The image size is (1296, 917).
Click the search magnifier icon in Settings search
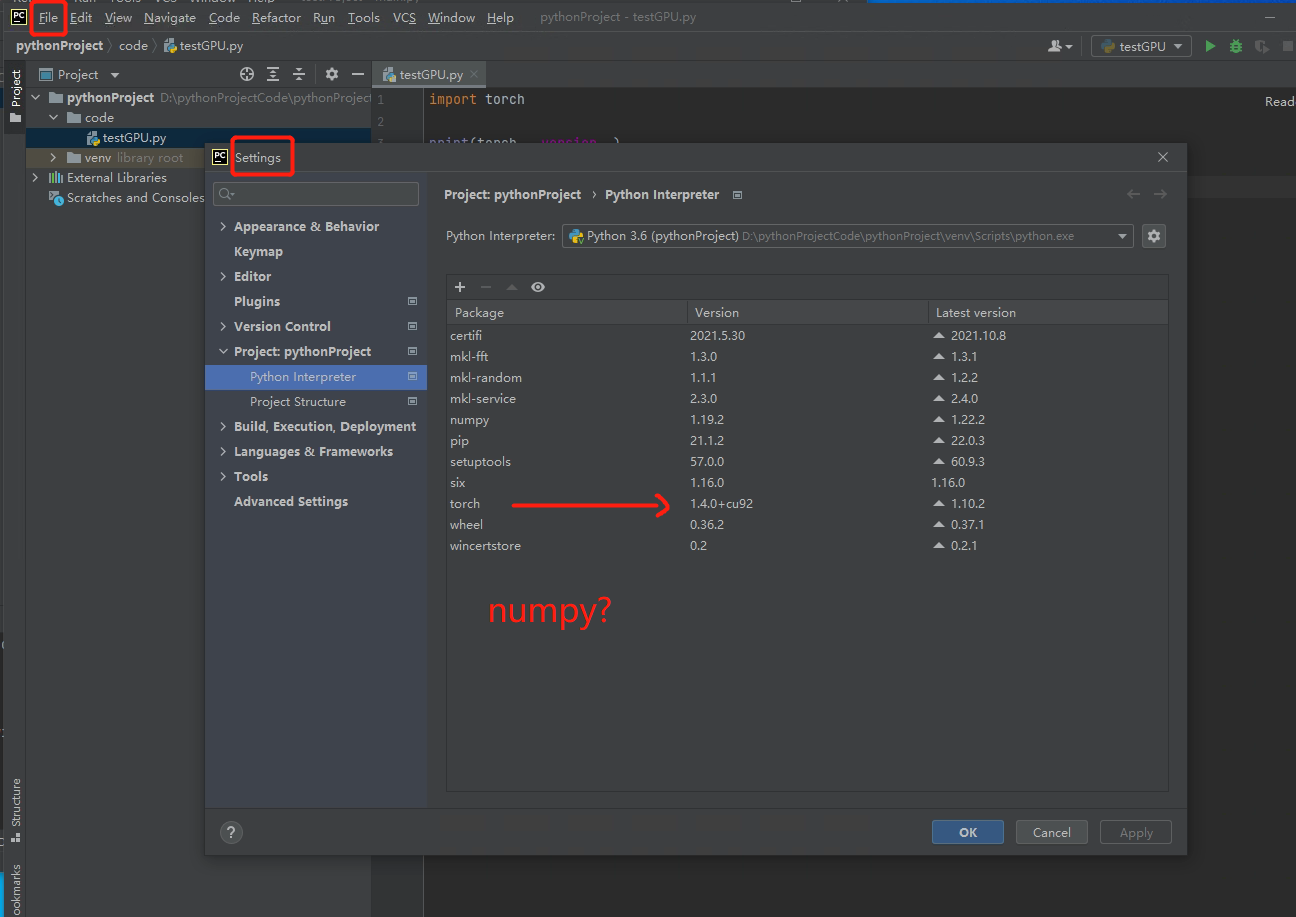click(226, 194)
